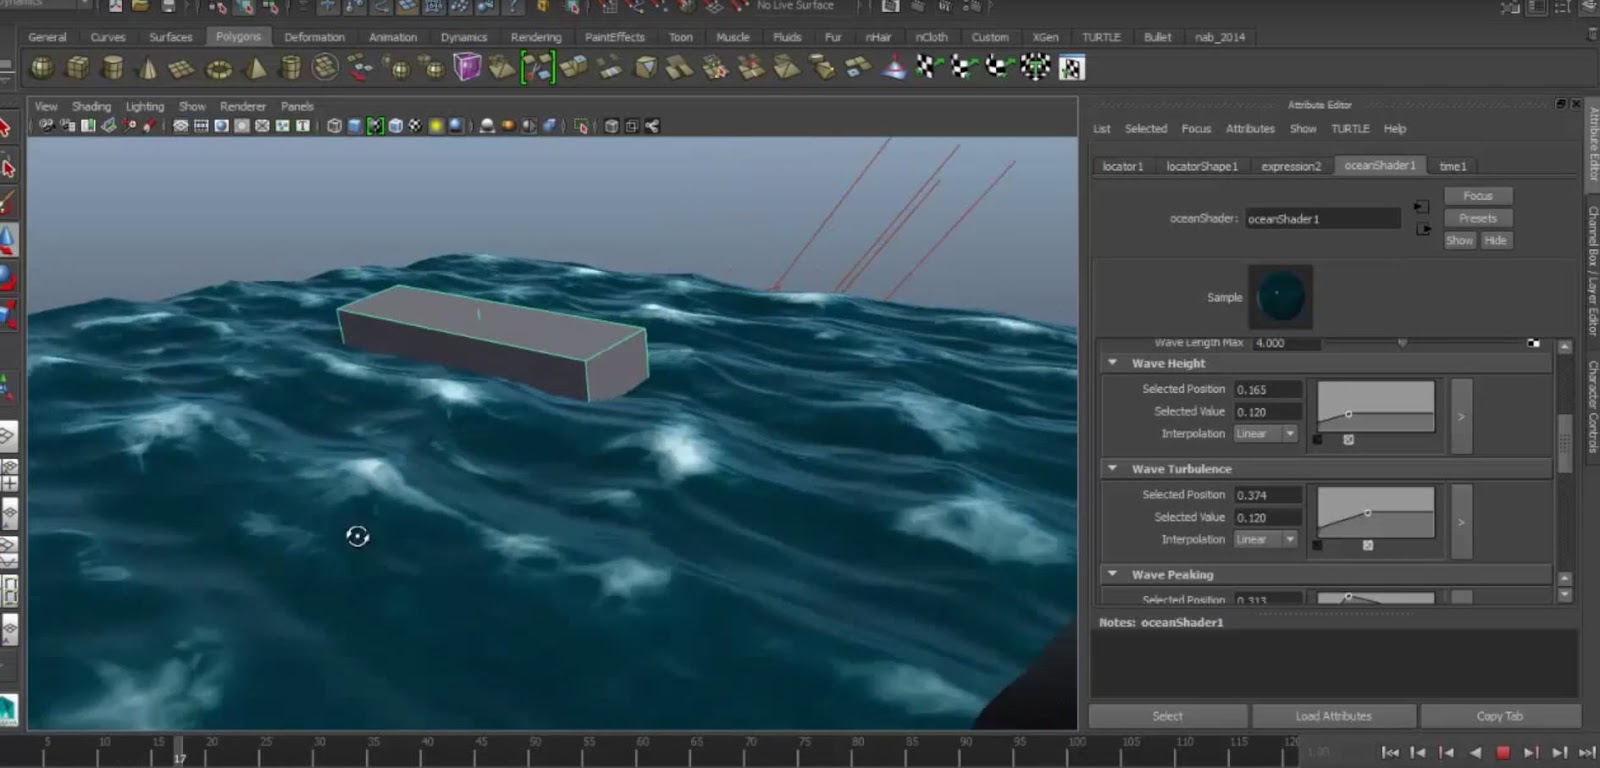Expand the Wave Height ramp editor arrow
Viewport: 1600px width, 768px height.
coord(1461,416)
